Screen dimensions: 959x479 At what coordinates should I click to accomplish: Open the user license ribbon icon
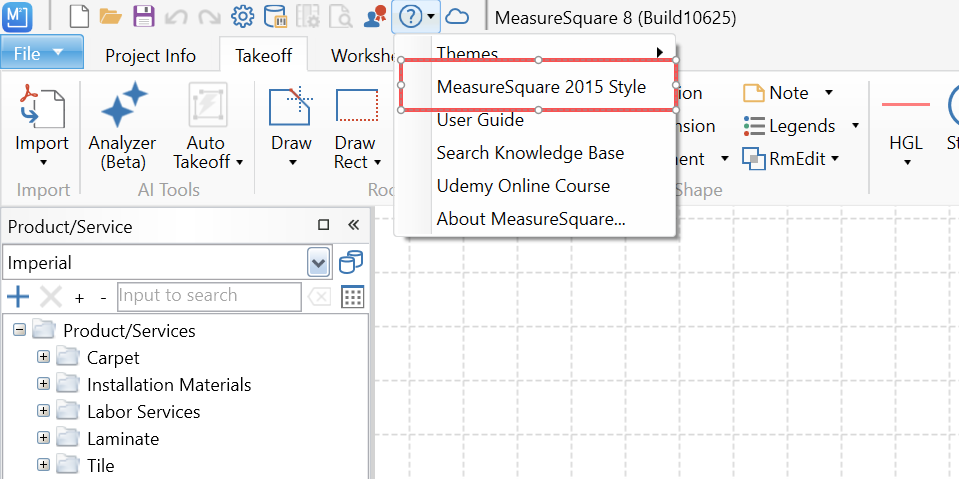tap(374, 17)
